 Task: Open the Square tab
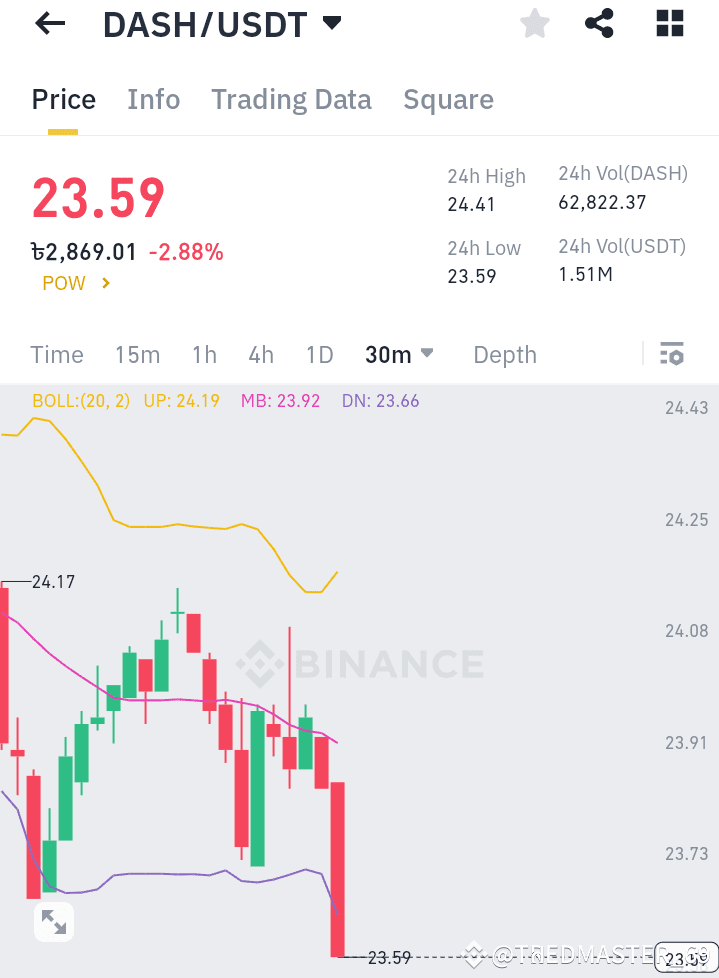(448, 99)
